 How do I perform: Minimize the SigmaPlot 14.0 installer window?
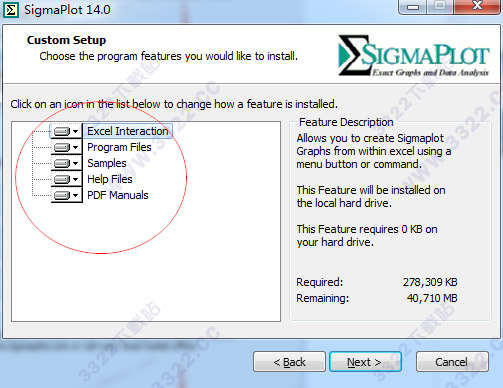(x=413, y=6)
